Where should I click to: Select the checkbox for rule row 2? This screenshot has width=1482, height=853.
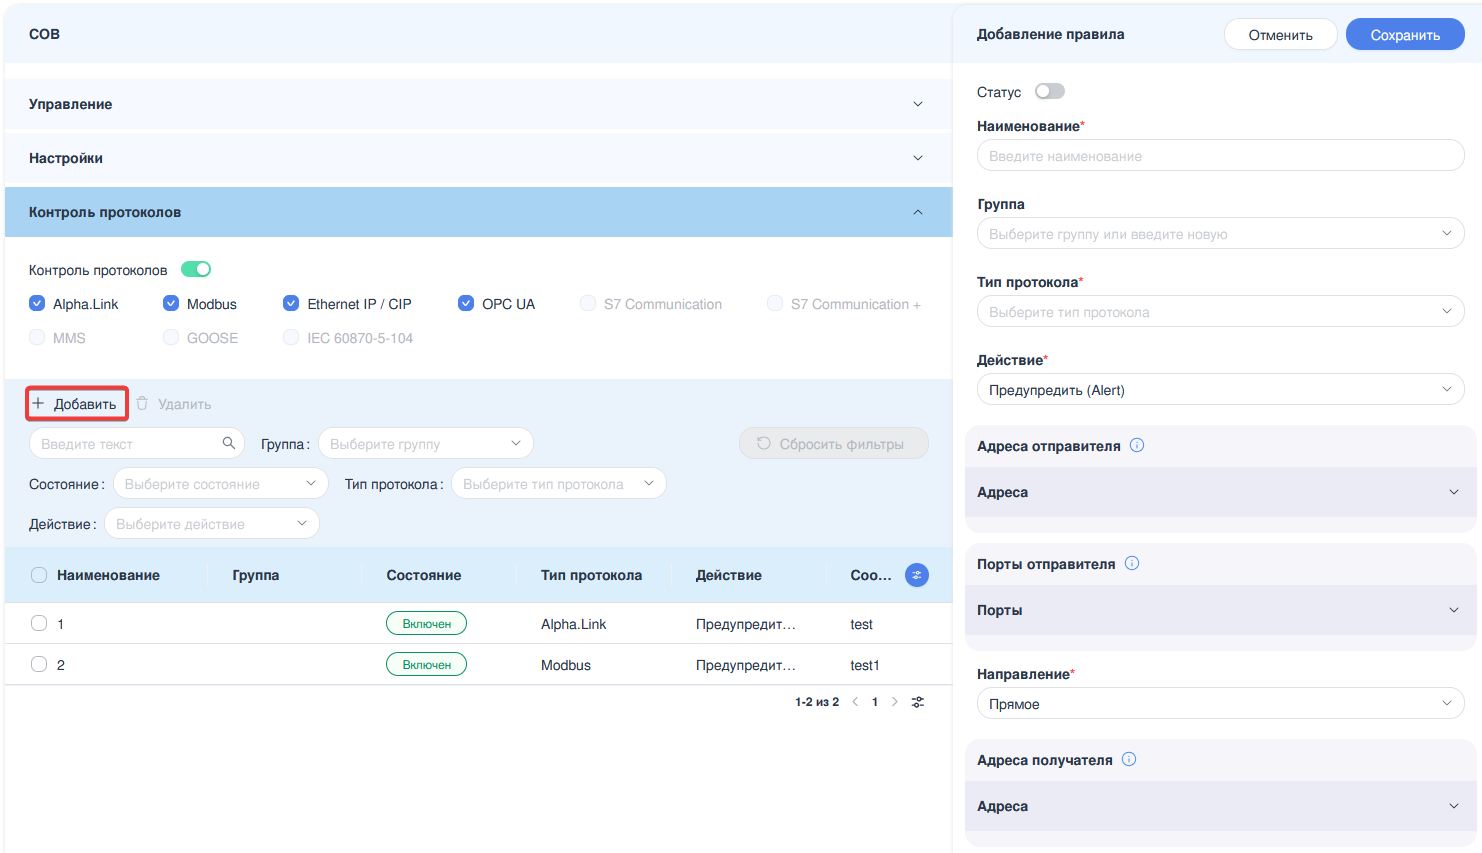point(39,664)
